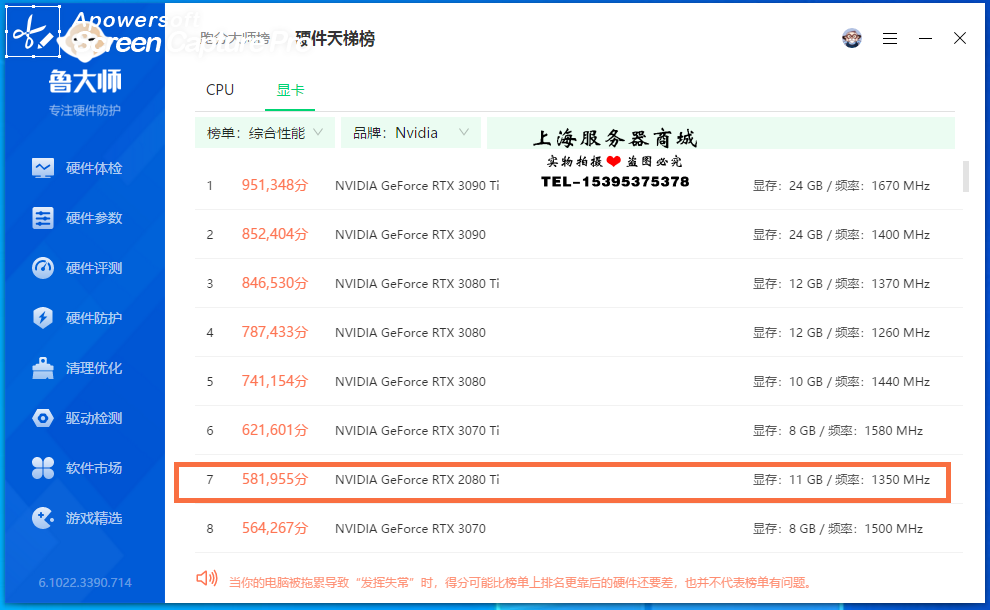The image size is (990, 610).
Task: Open 硬件体检 hardware checkup section
Action: [77, 168]
